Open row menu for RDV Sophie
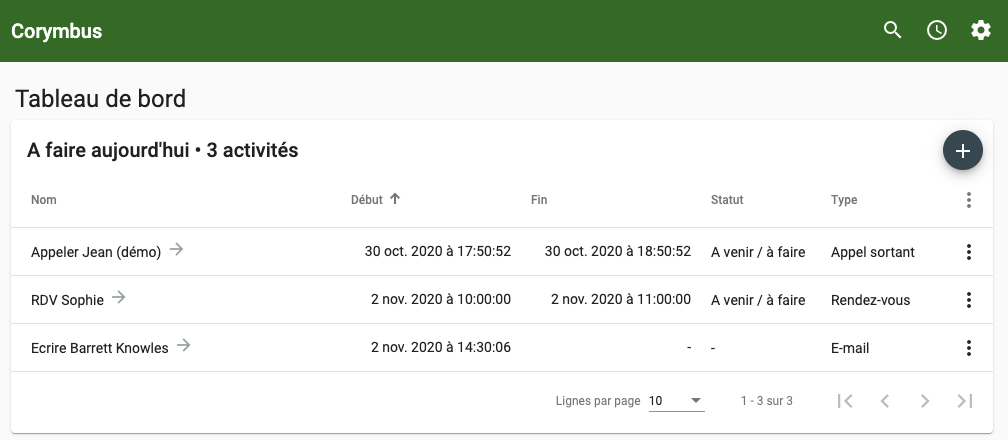Image resolution: width=1008 pixels, height=440 pixels. (968, 300)
